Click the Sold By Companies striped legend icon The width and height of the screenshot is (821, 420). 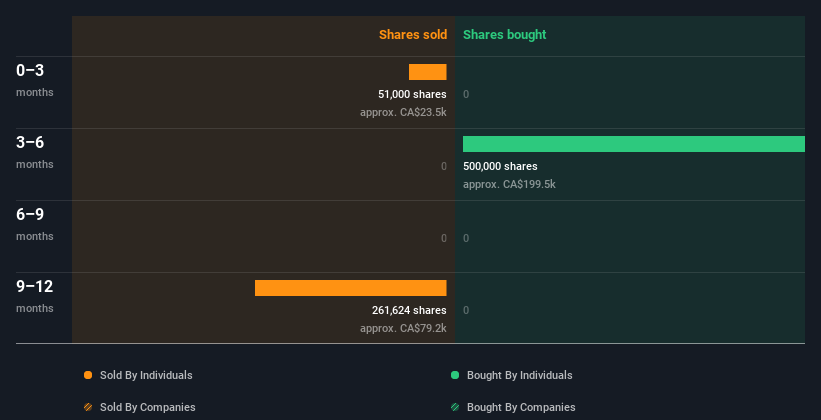[88, 407]
